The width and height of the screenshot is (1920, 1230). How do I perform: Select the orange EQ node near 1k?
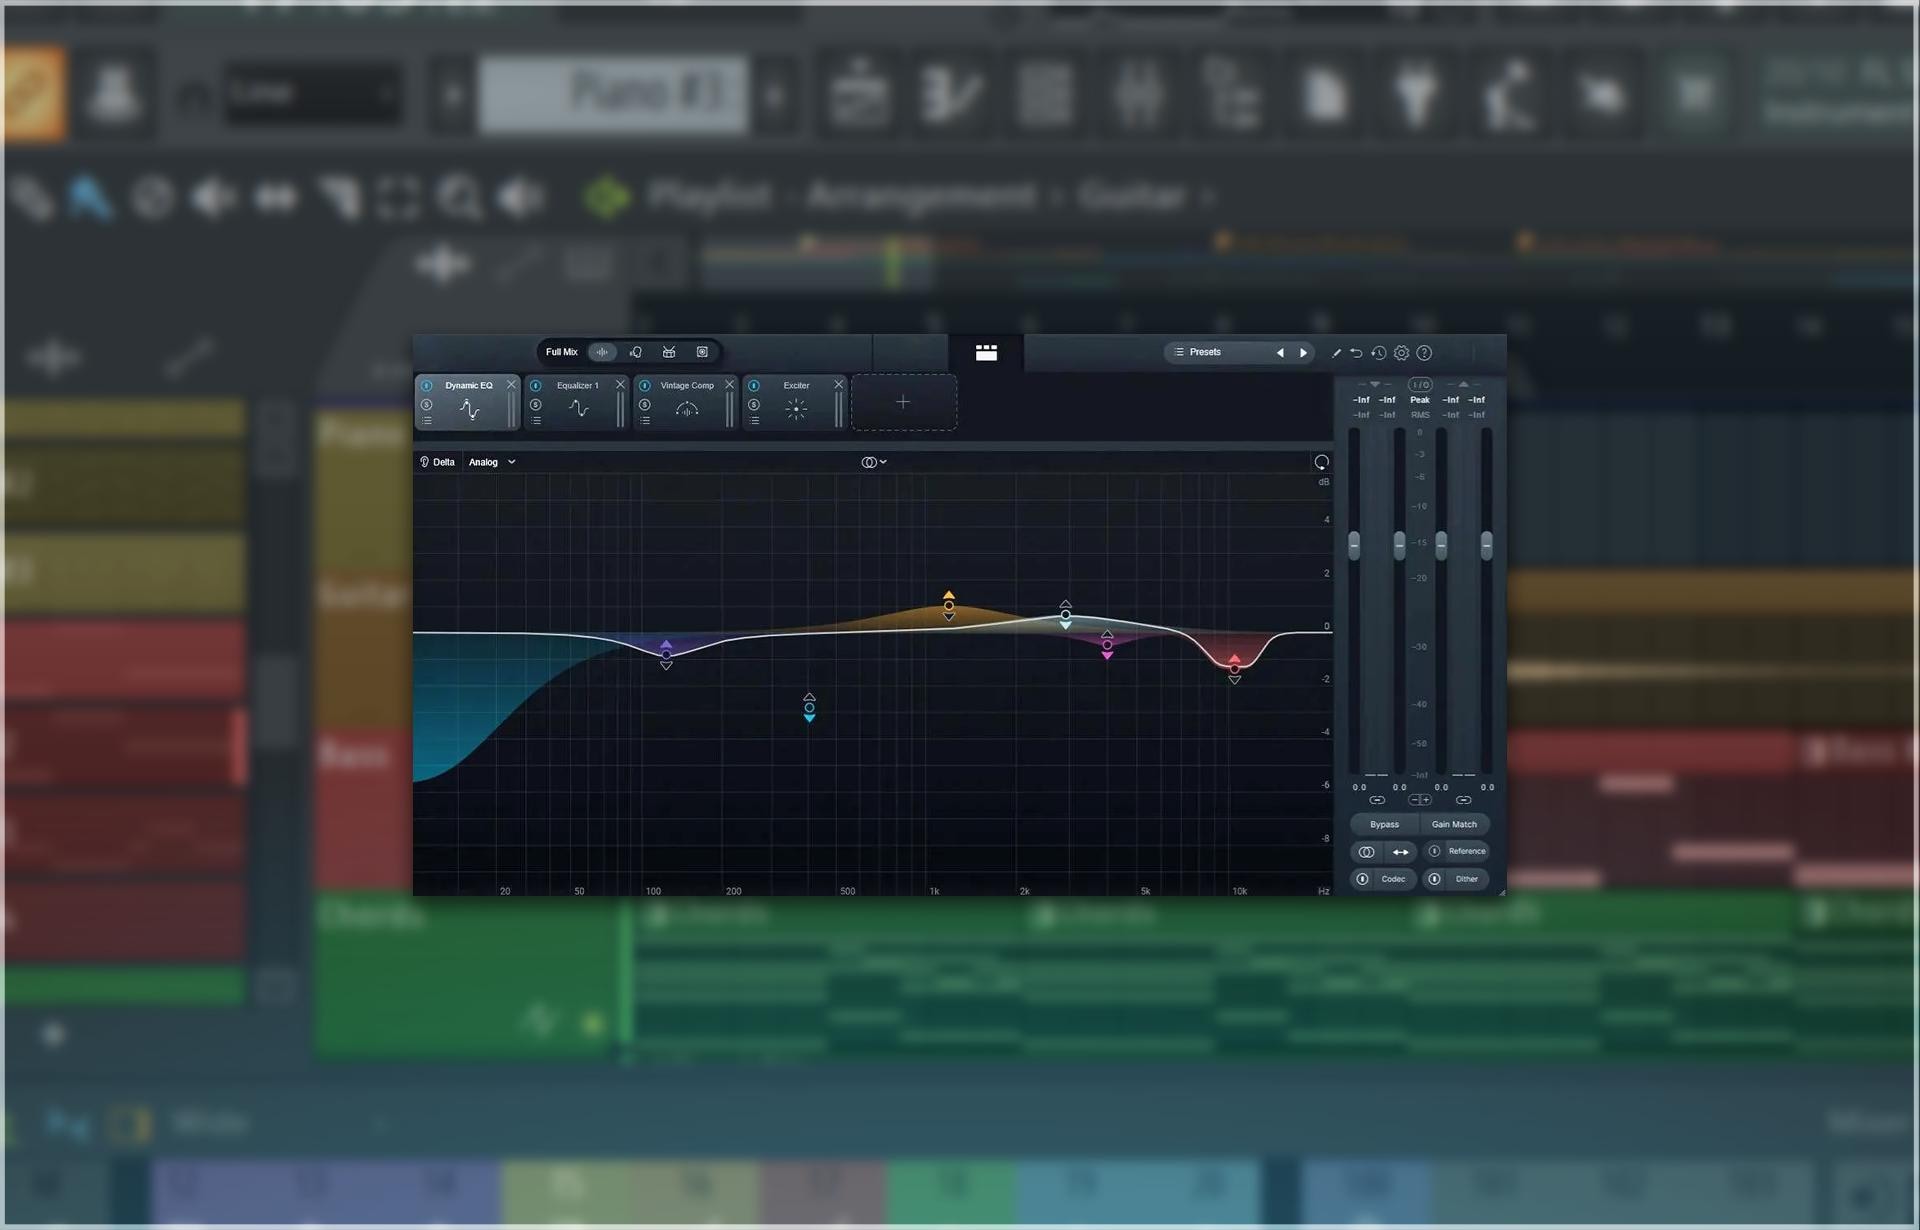pos(949,606)
